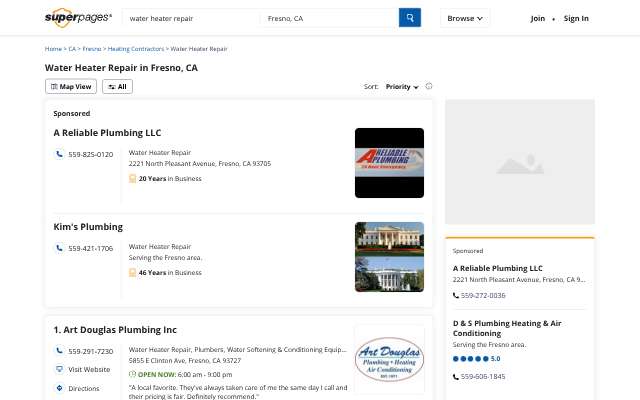Click the gray placeholder image in sidebar
640x400 pixels.
tap(520, 162)
